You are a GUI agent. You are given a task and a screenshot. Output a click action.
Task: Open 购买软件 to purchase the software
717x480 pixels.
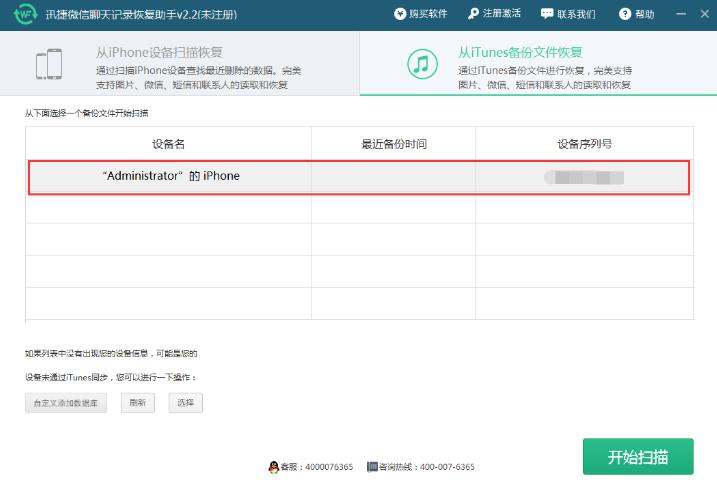(x=420, y=14)
